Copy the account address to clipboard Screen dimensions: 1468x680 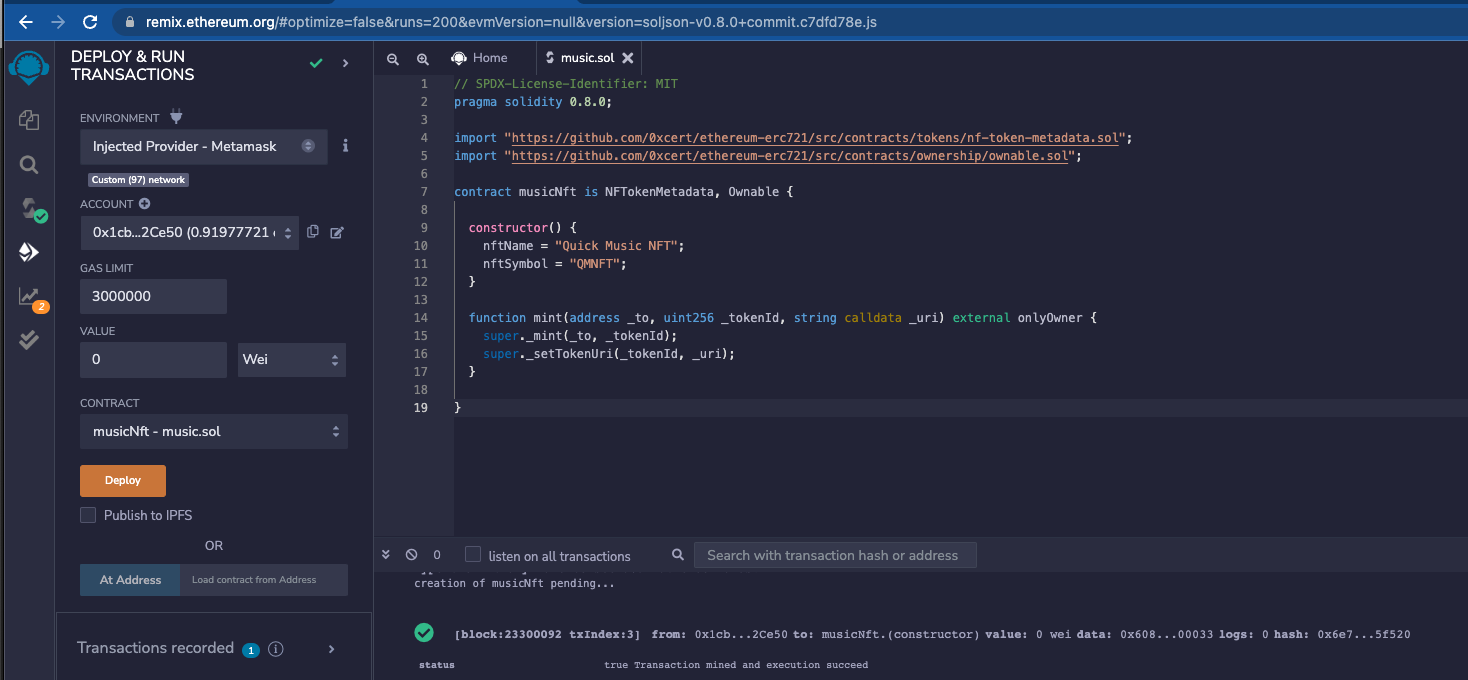pyautogui.click(x=313, y=232)
